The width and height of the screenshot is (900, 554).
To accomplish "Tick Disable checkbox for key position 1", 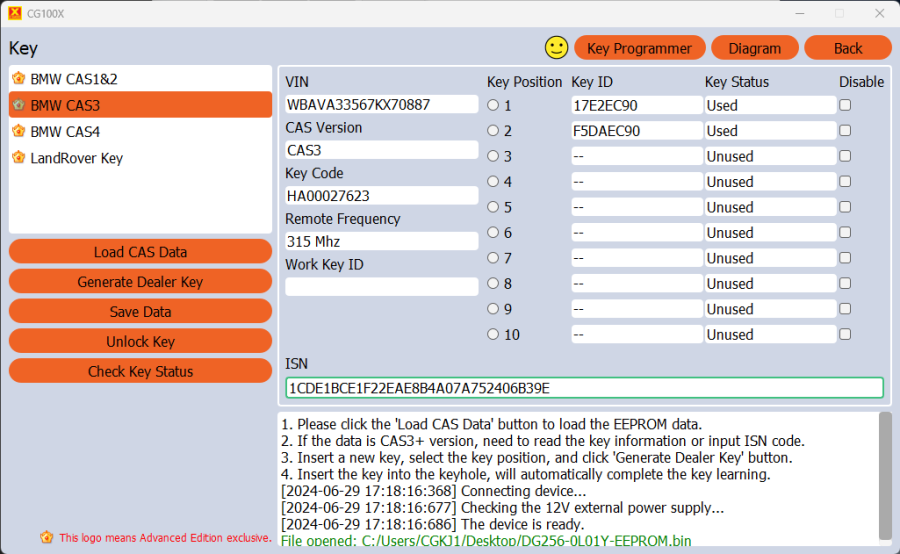I will [x=845, y=105].
